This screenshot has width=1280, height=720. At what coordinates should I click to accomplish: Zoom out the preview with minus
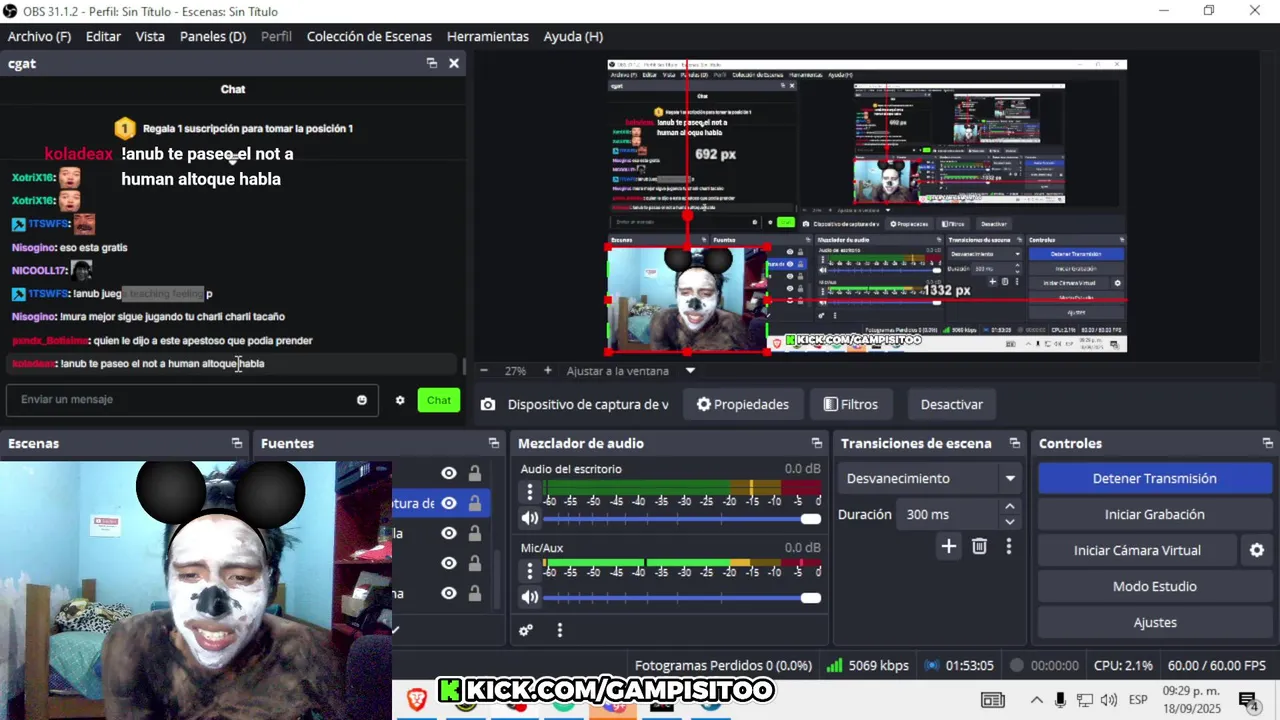coord(484,370)
